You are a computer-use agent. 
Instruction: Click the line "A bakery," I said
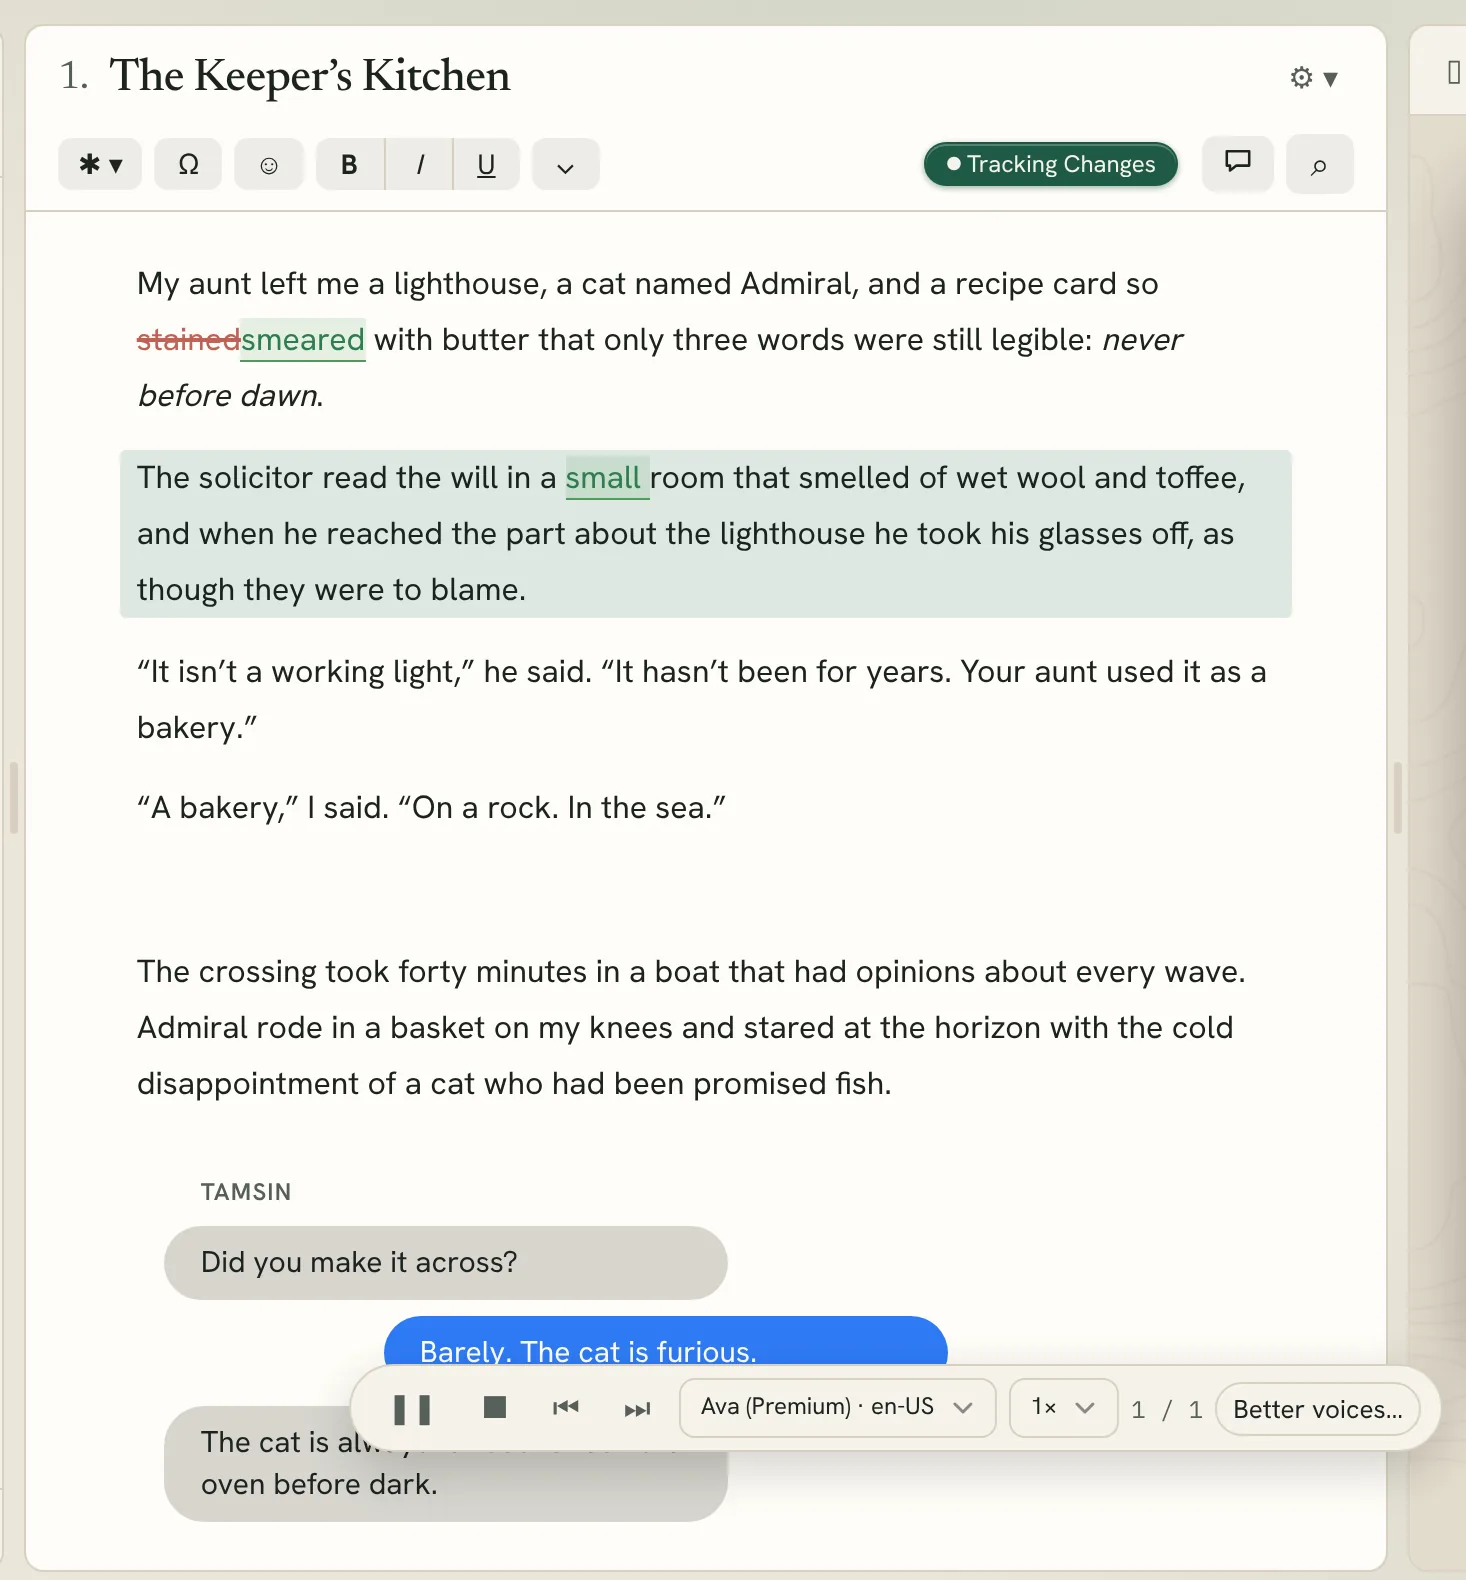point(431,808)
